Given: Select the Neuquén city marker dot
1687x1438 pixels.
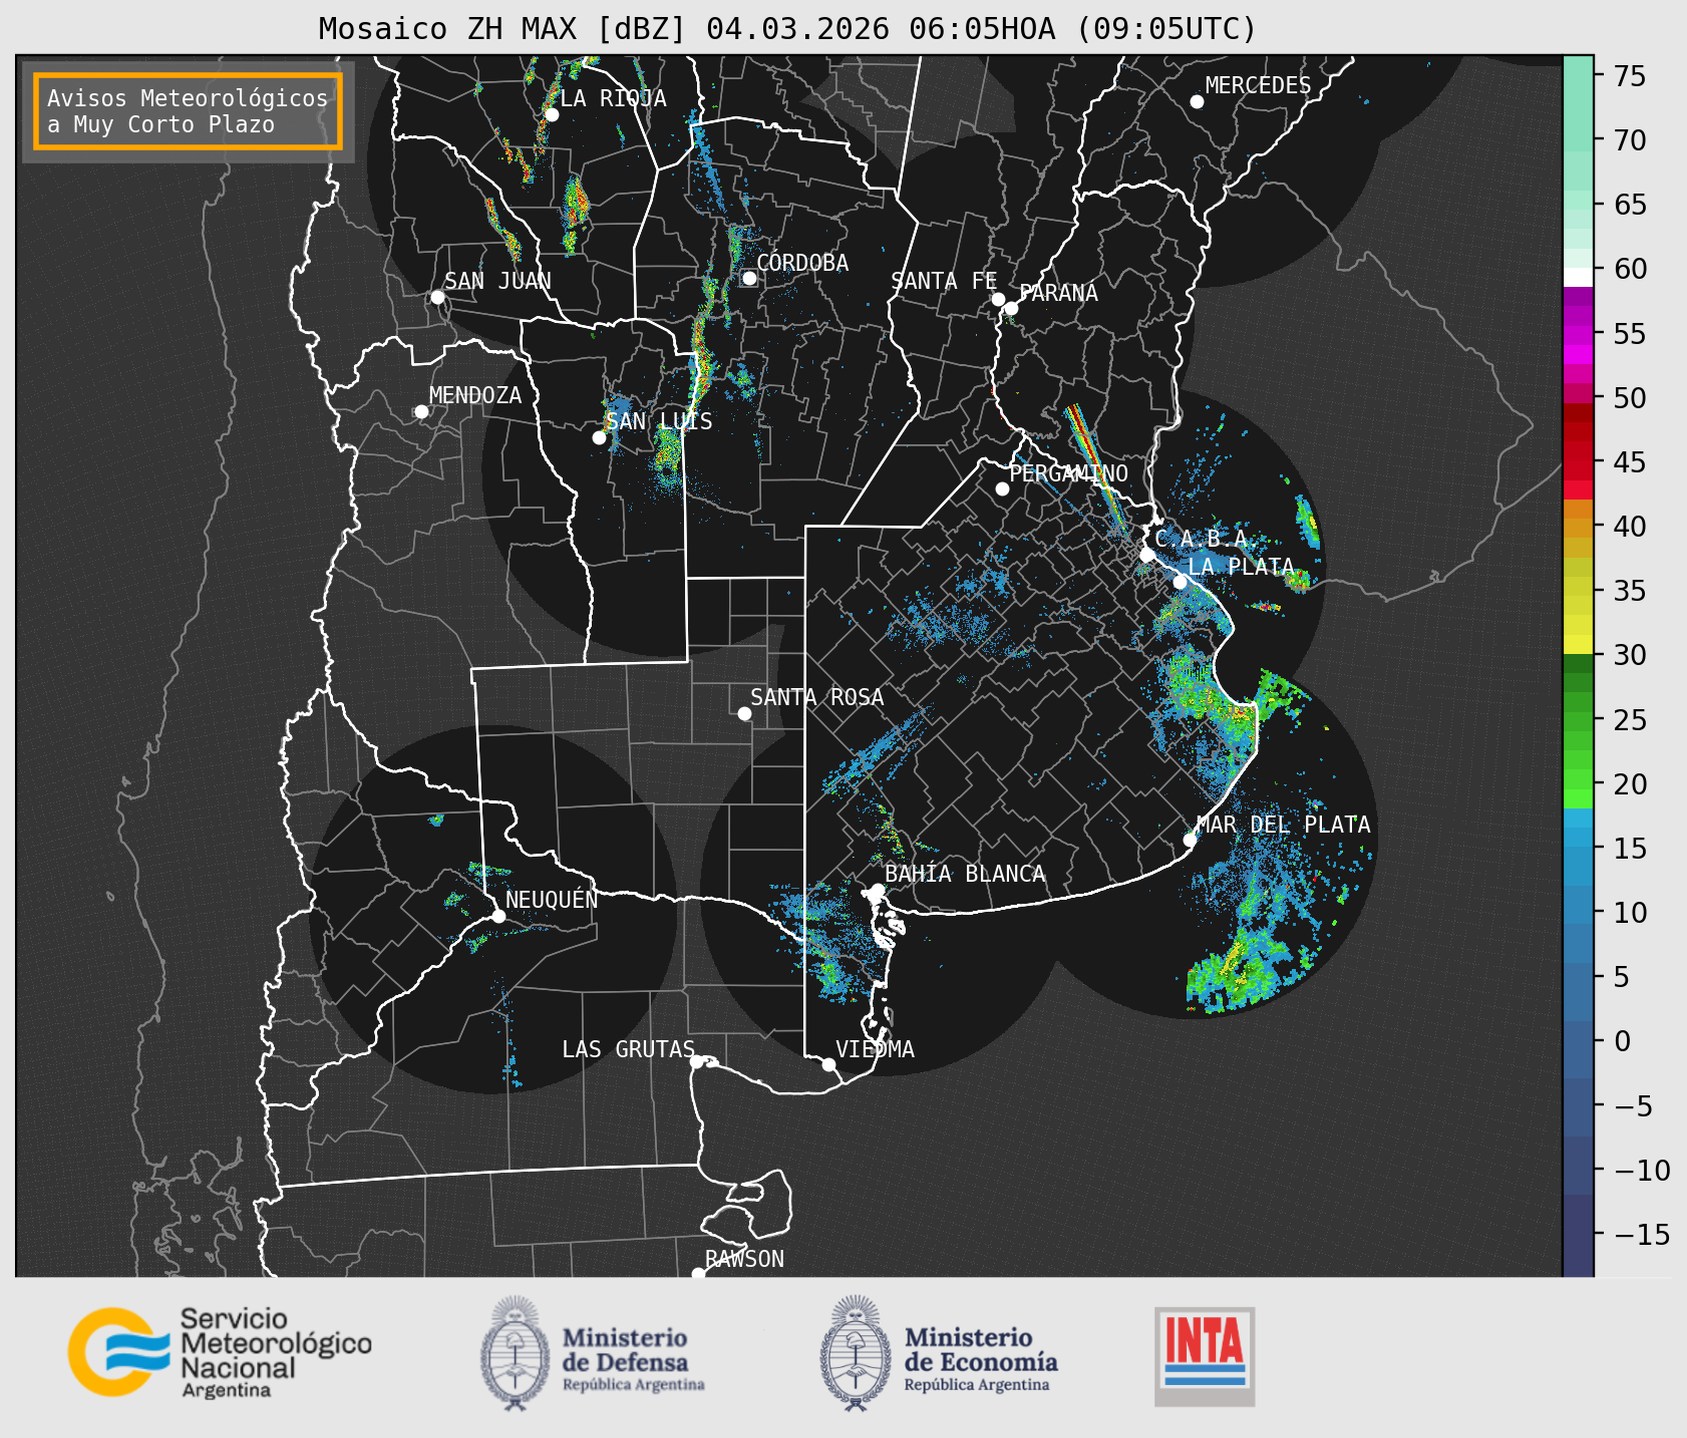Looking at the screenshot, I should coord(498,916).
